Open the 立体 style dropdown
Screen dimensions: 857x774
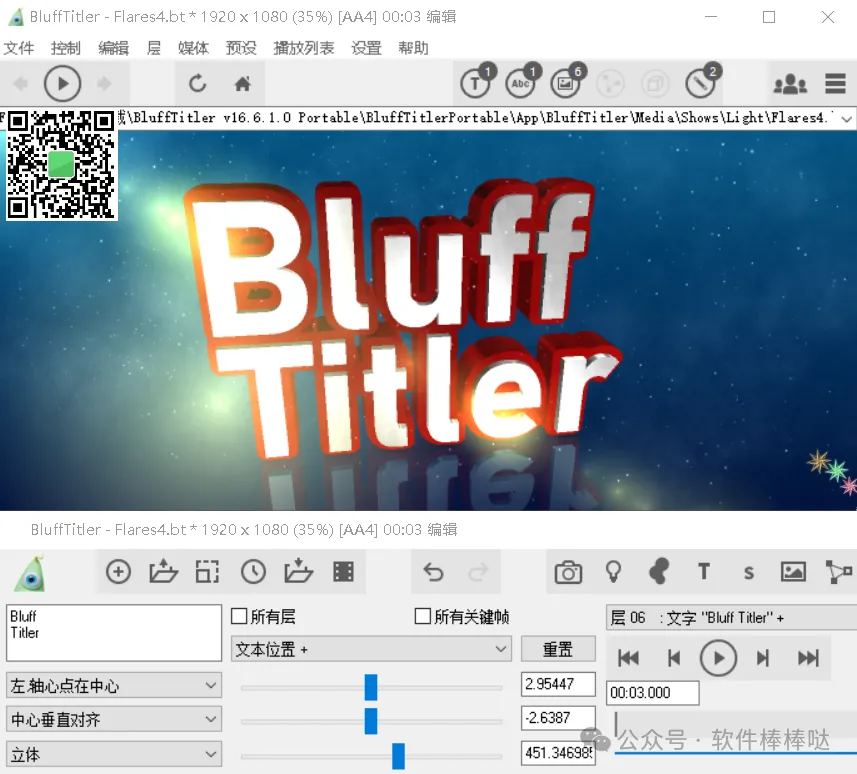[114, 754]
